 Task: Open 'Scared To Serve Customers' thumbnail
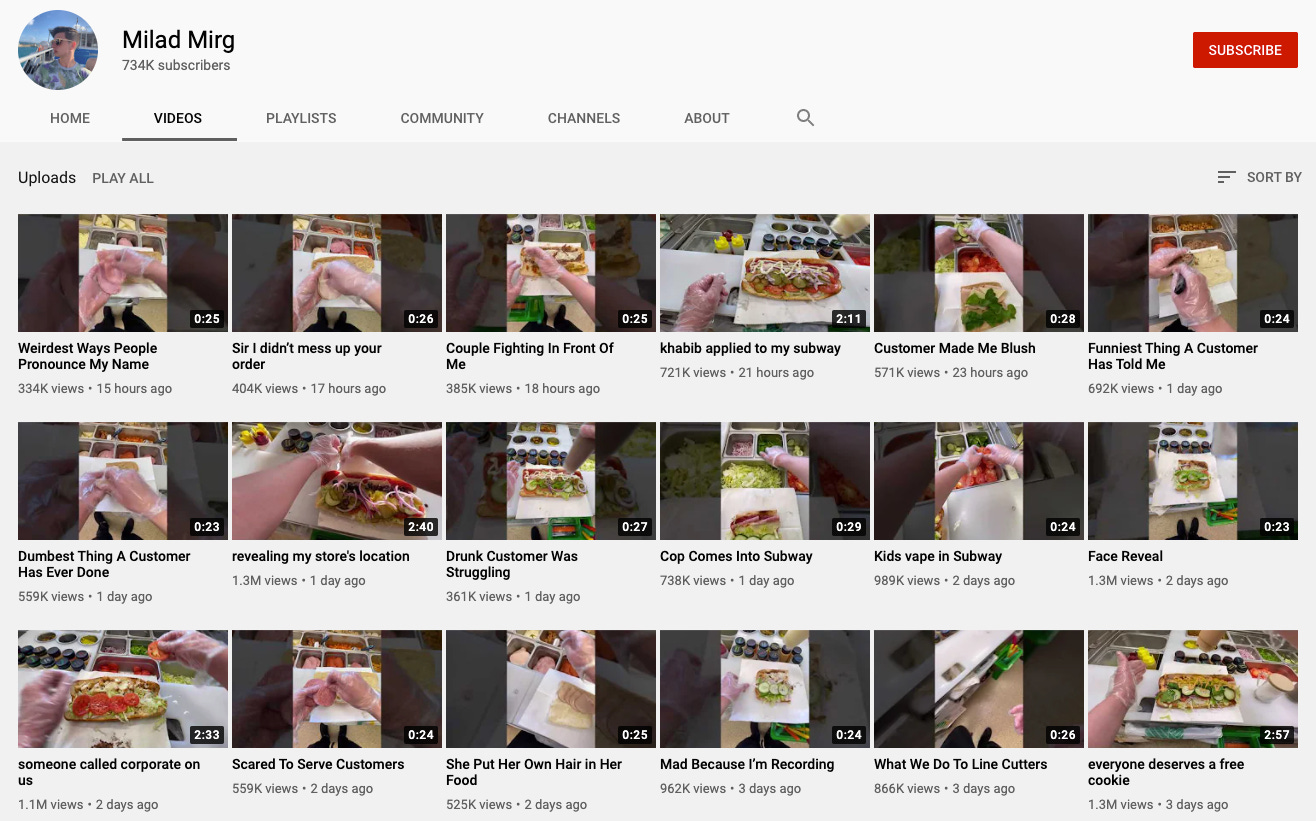337,689
